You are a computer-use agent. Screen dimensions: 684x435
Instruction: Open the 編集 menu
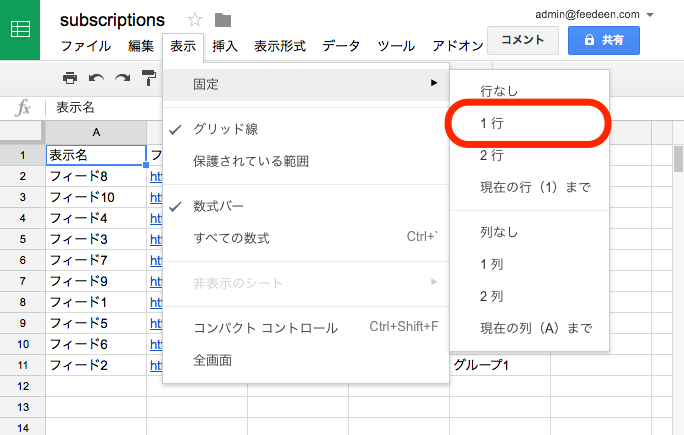pyautogui.click(x=140, y=46)
